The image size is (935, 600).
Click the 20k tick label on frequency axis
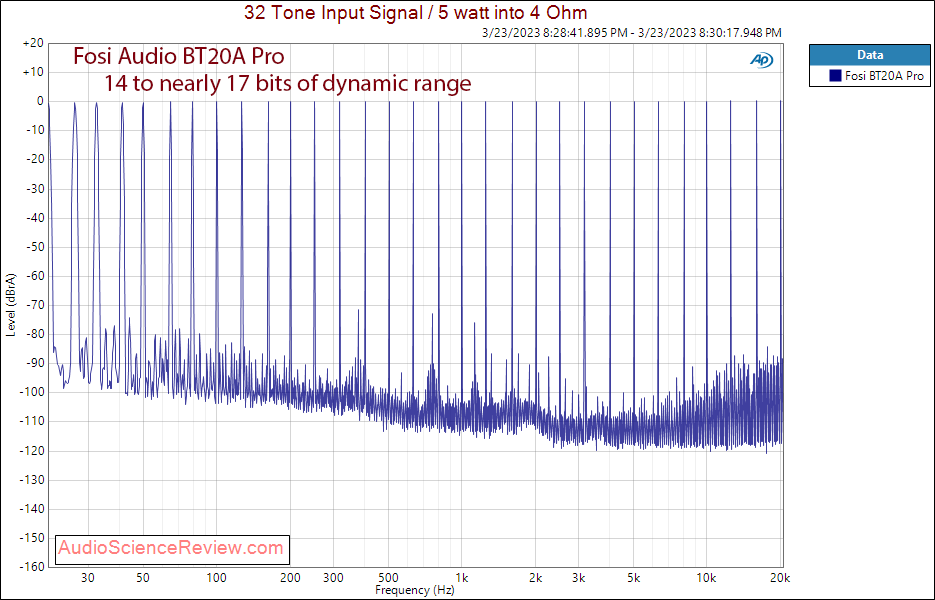(780, 577)
